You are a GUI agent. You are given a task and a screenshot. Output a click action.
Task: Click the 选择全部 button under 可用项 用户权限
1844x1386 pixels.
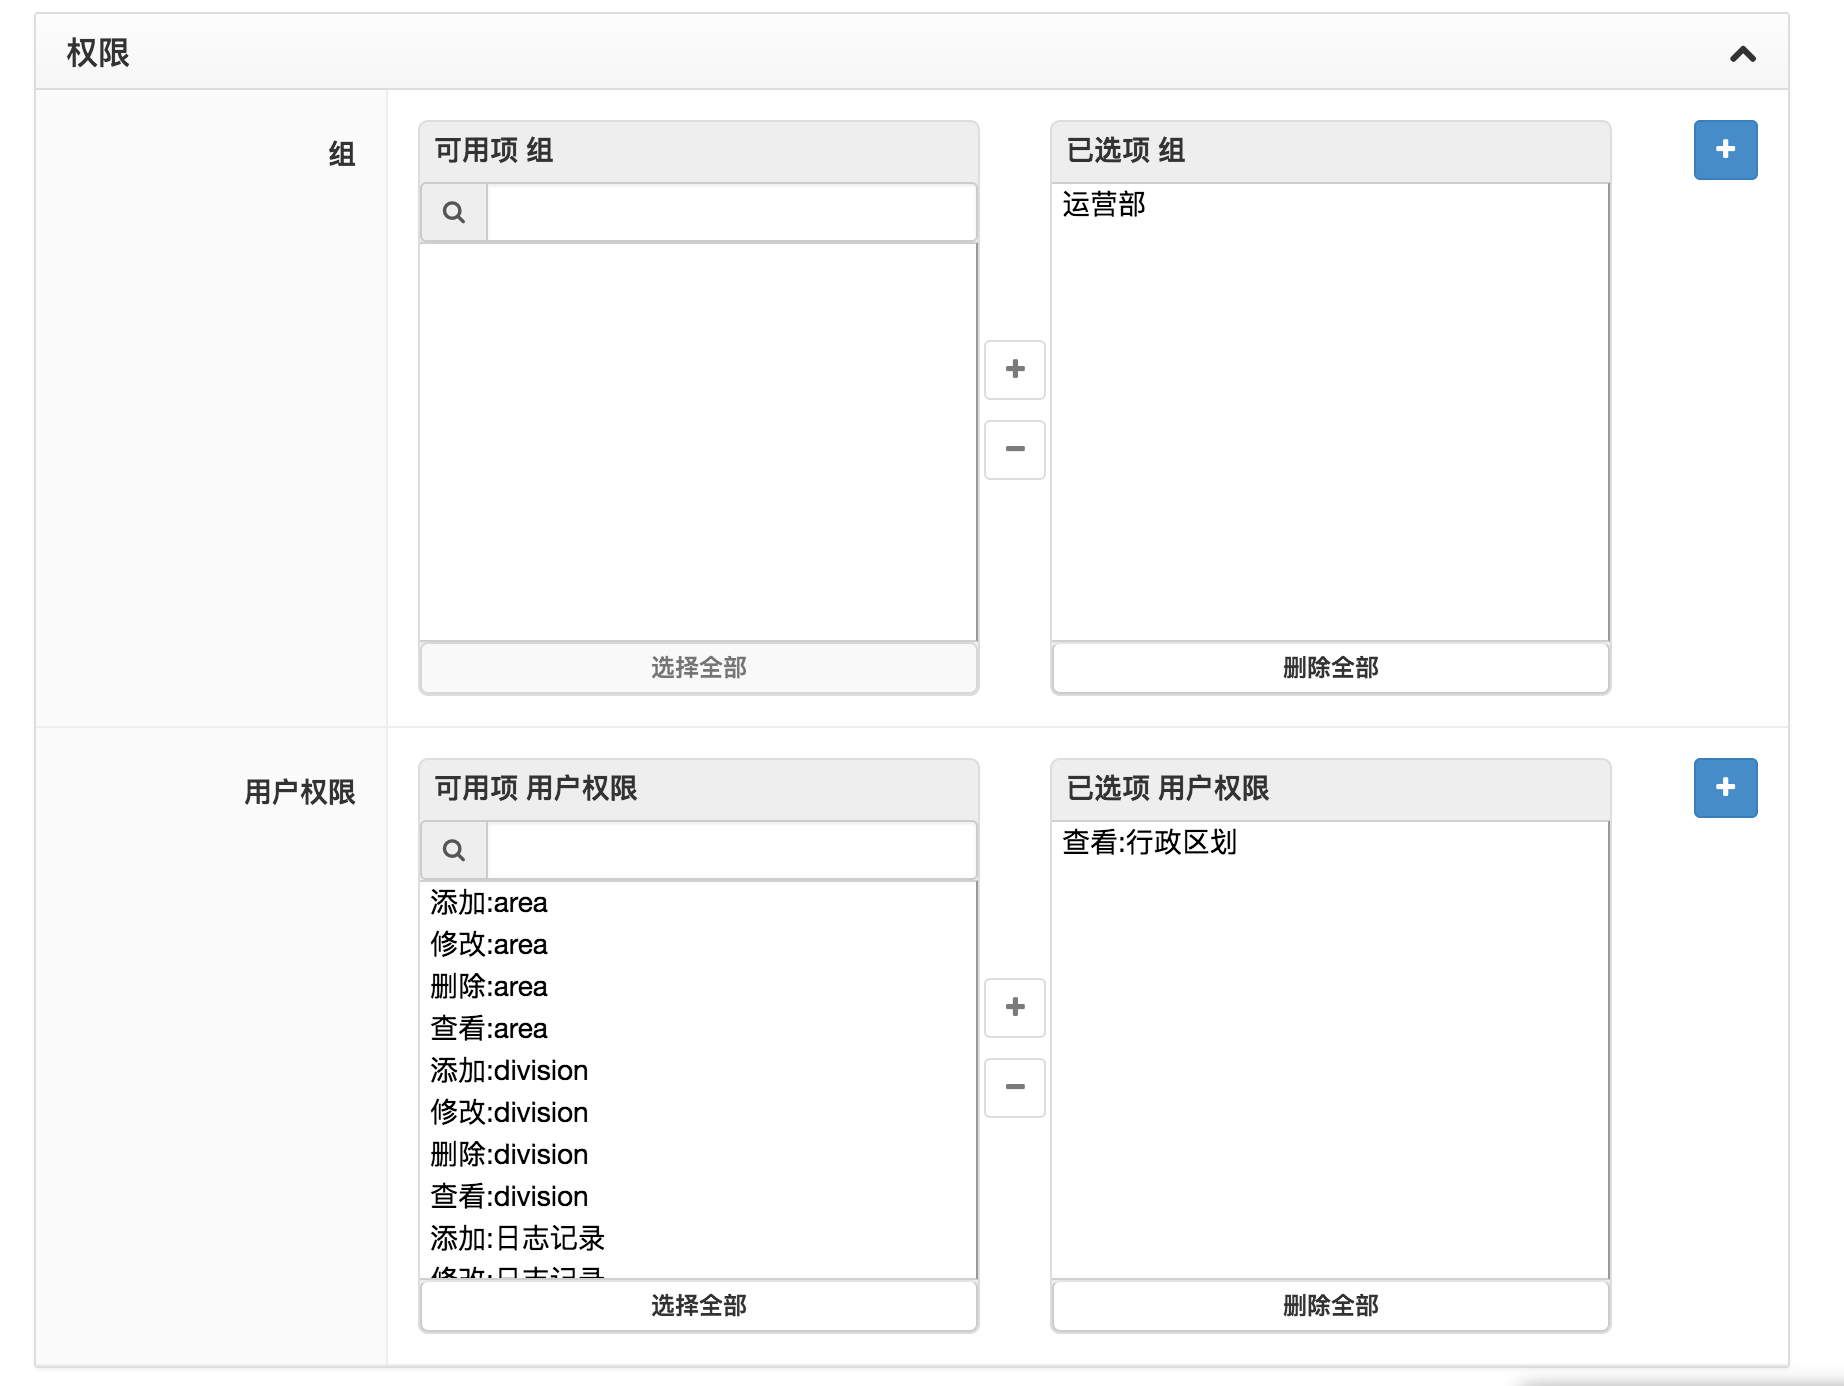pyautogui.click(x=699, y=1305)
